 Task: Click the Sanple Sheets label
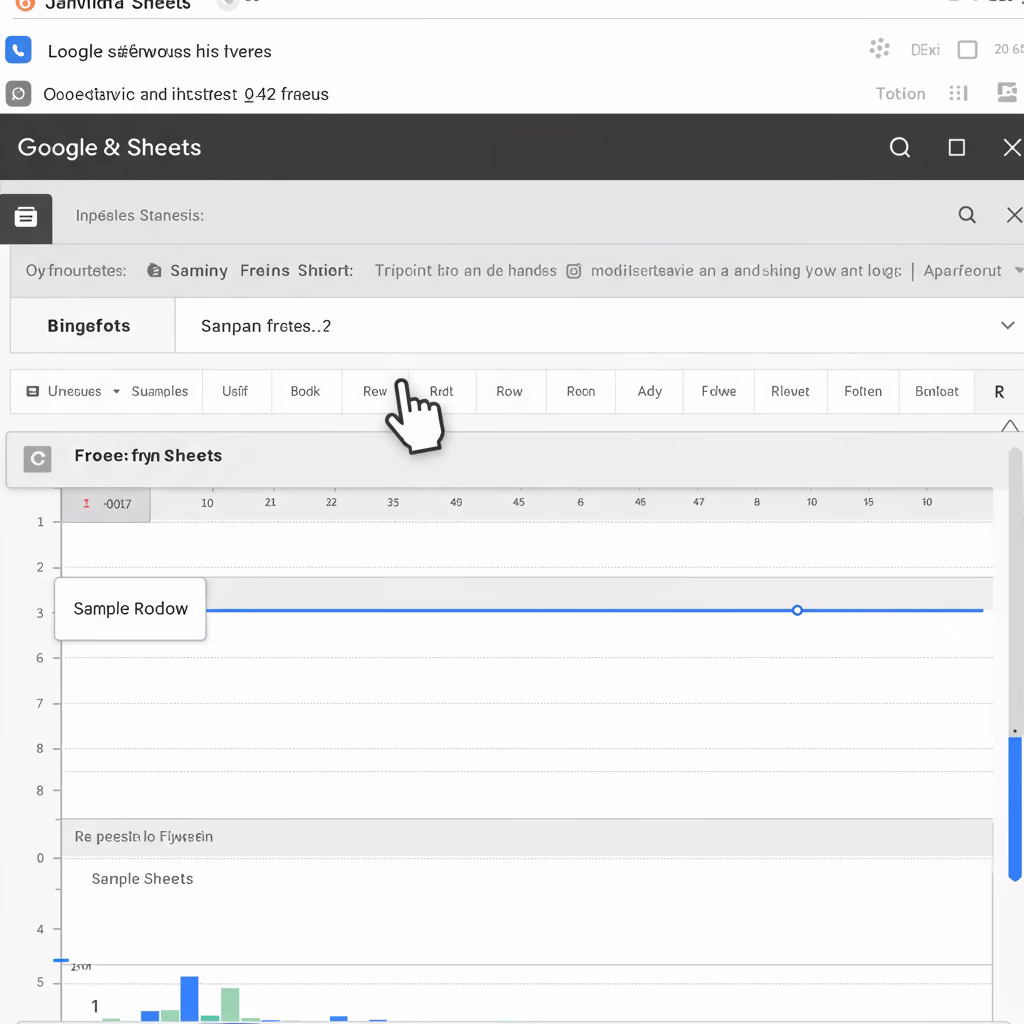point(142,878)
